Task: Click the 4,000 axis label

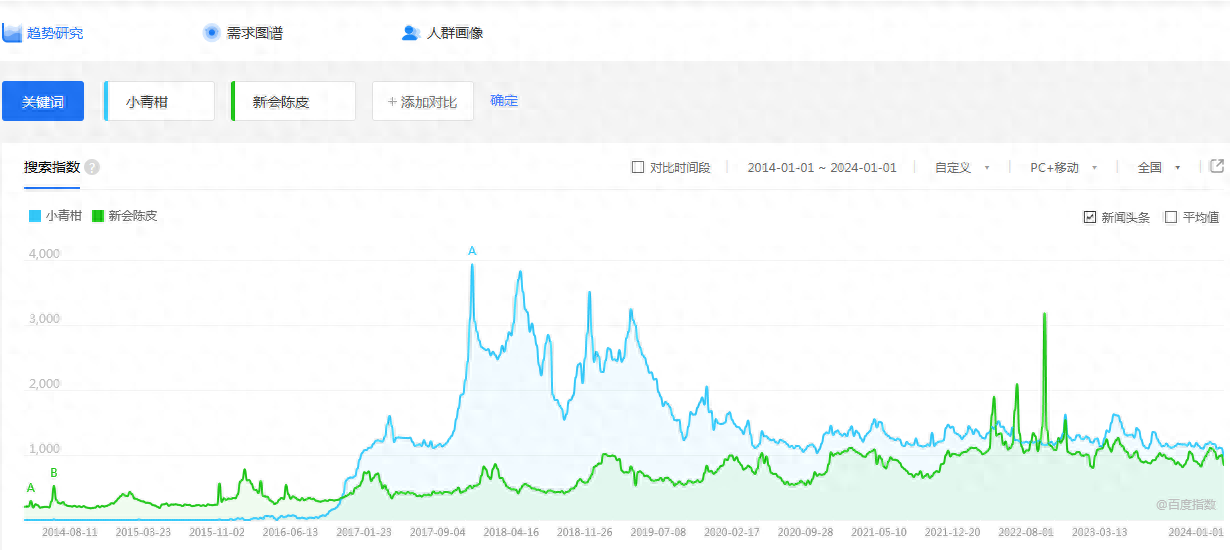Action: click(44, 254)
